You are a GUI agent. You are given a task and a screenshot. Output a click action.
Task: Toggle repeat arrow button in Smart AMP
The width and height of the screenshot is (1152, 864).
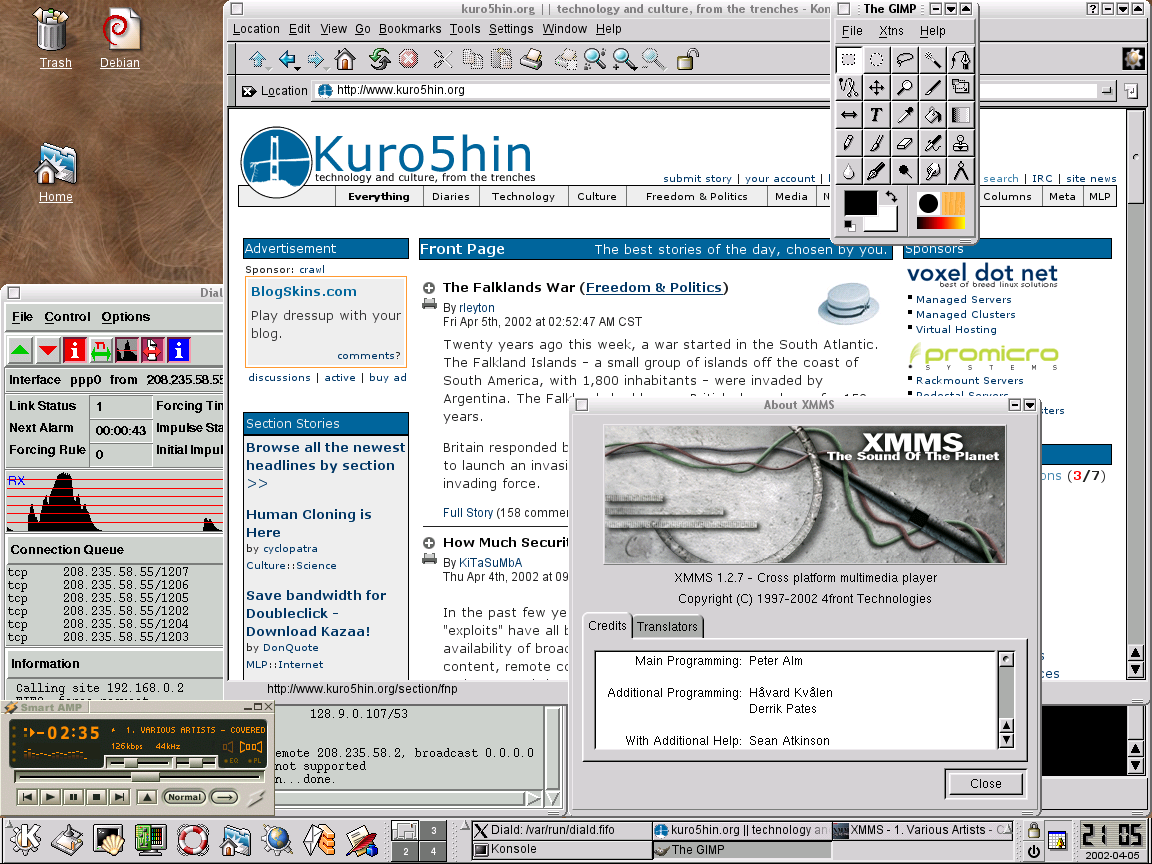pos(225,797)
